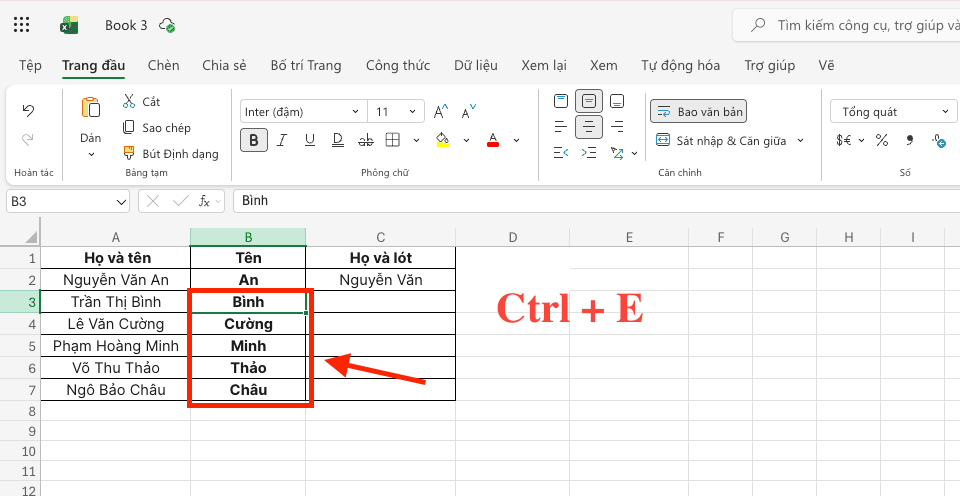Viewport: 960px width, 496px height.
Task: Open the Tự động hóa tab
Action: tap(680, 66)
